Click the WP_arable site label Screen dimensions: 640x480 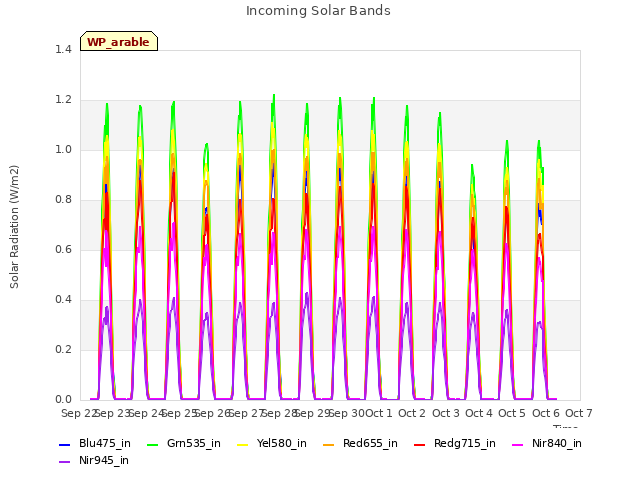(118, 42)
